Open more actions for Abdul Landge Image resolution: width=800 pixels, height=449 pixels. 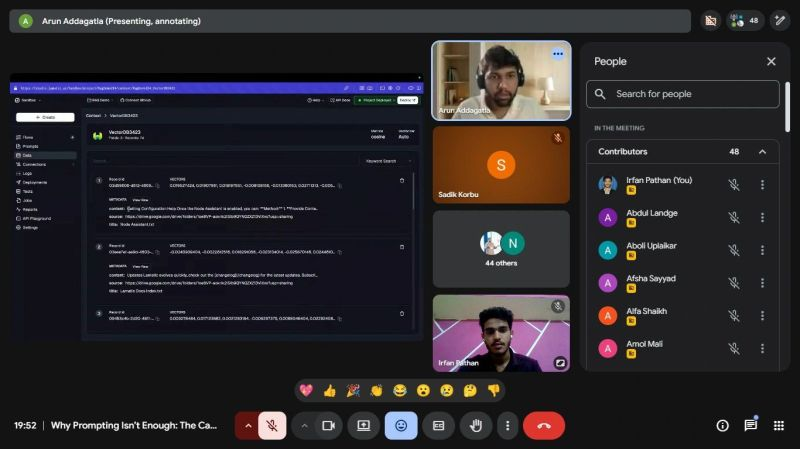tap(762, 217)
